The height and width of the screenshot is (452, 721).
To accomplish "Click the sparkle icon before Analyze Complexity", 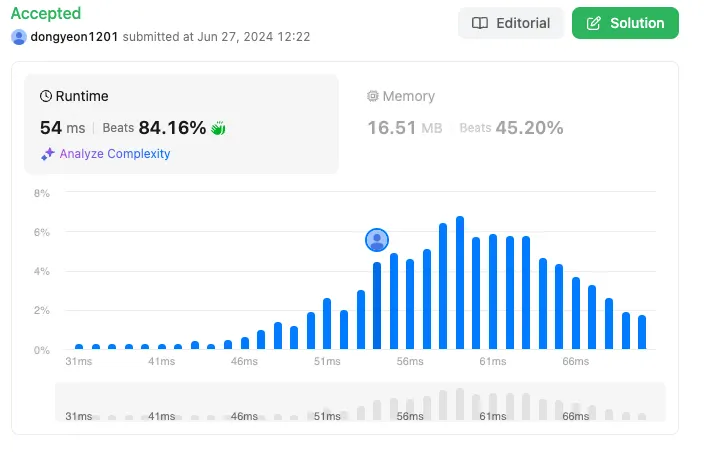I will tap(48, 154).
